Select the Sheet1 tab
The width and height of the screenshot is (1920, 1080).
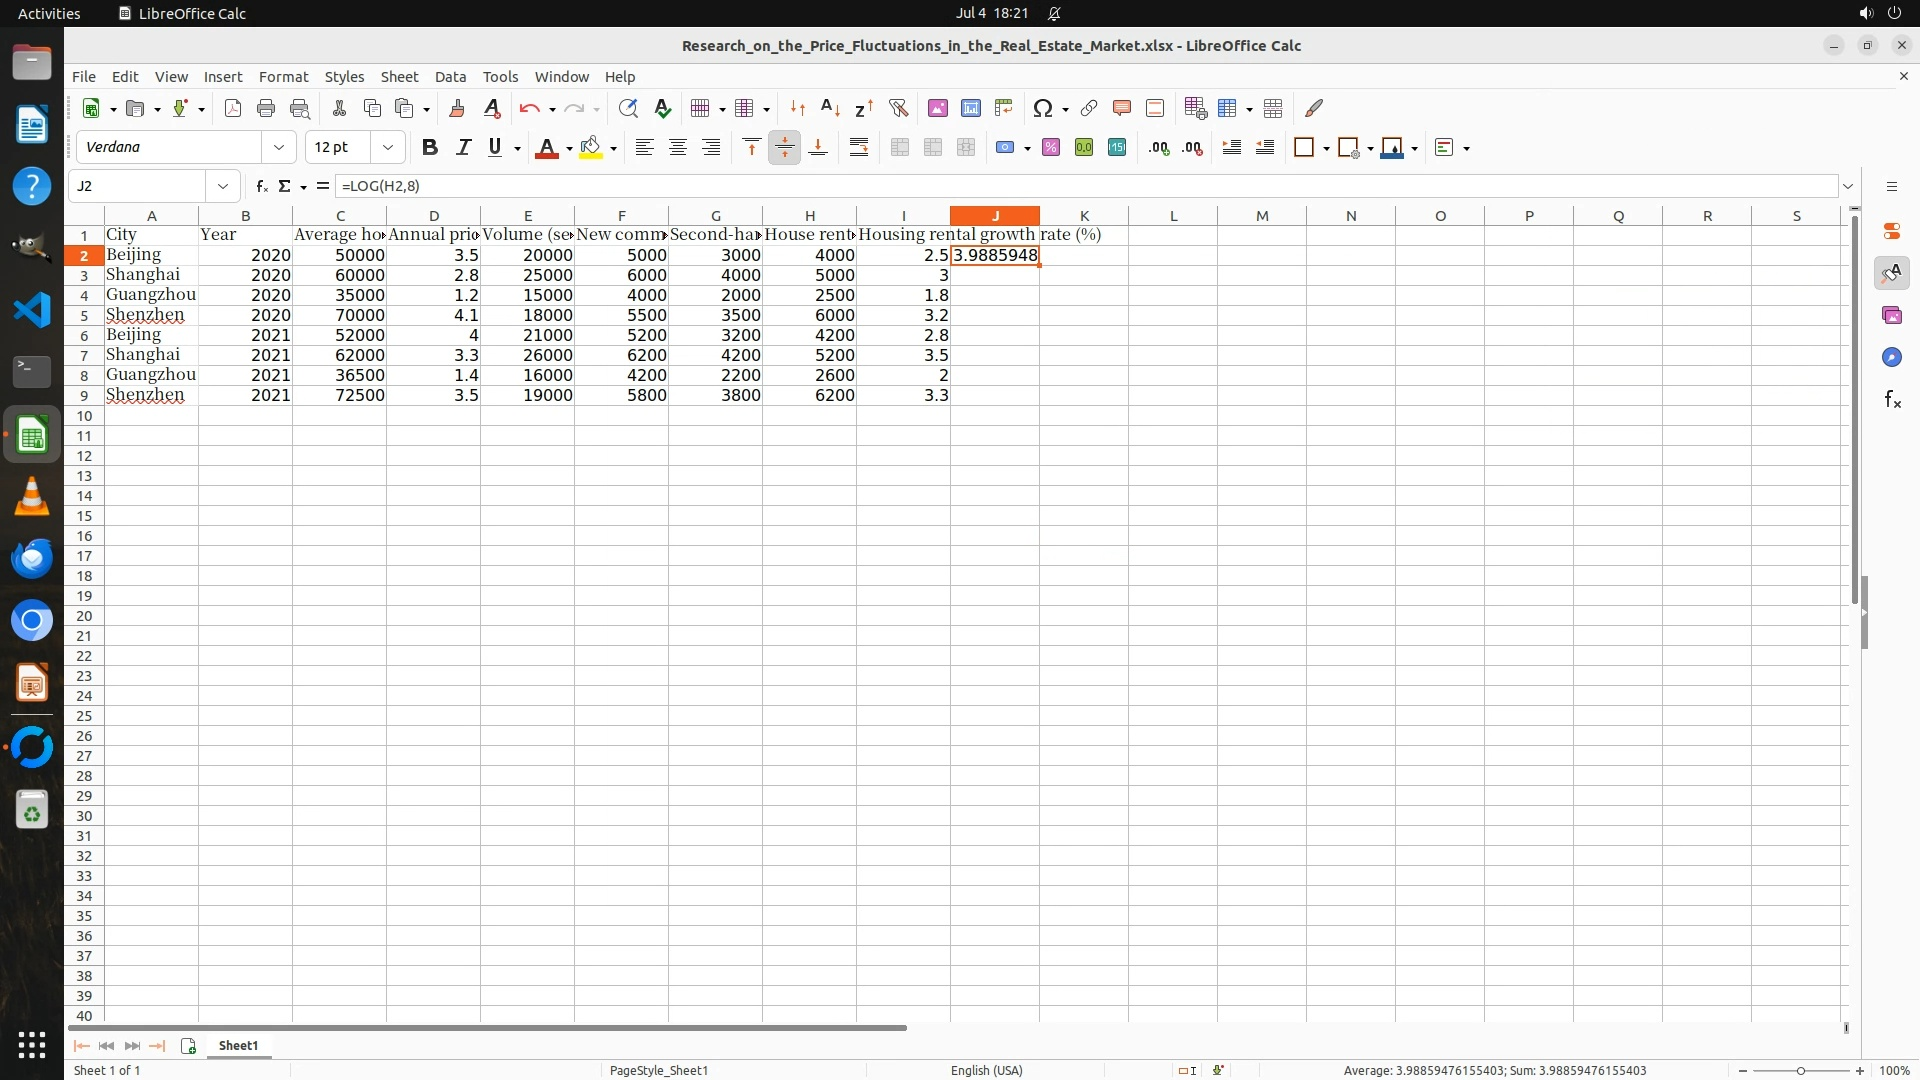point(238,1045)
